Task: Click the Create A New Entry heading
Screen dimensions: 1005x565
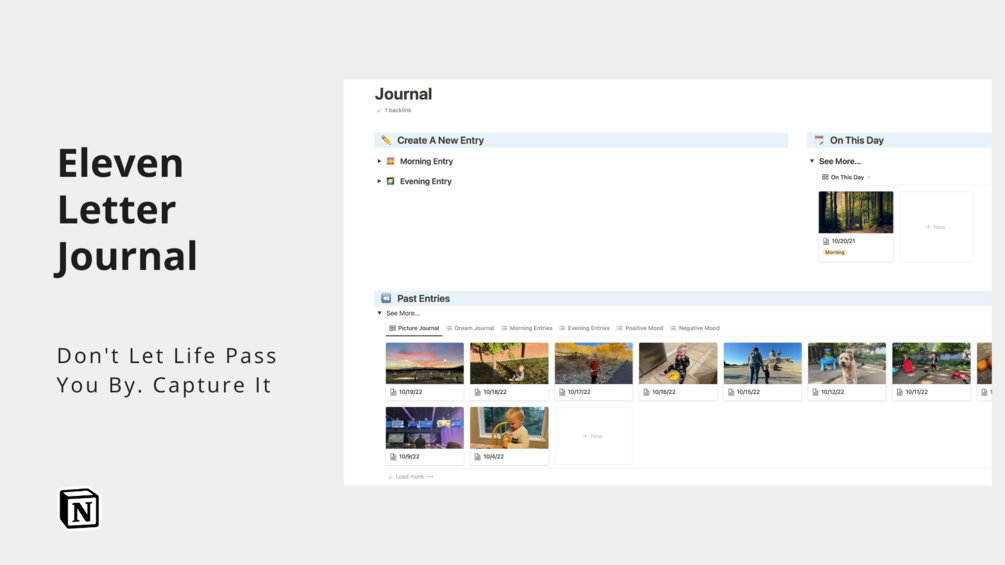Action: tap(440, 140)
